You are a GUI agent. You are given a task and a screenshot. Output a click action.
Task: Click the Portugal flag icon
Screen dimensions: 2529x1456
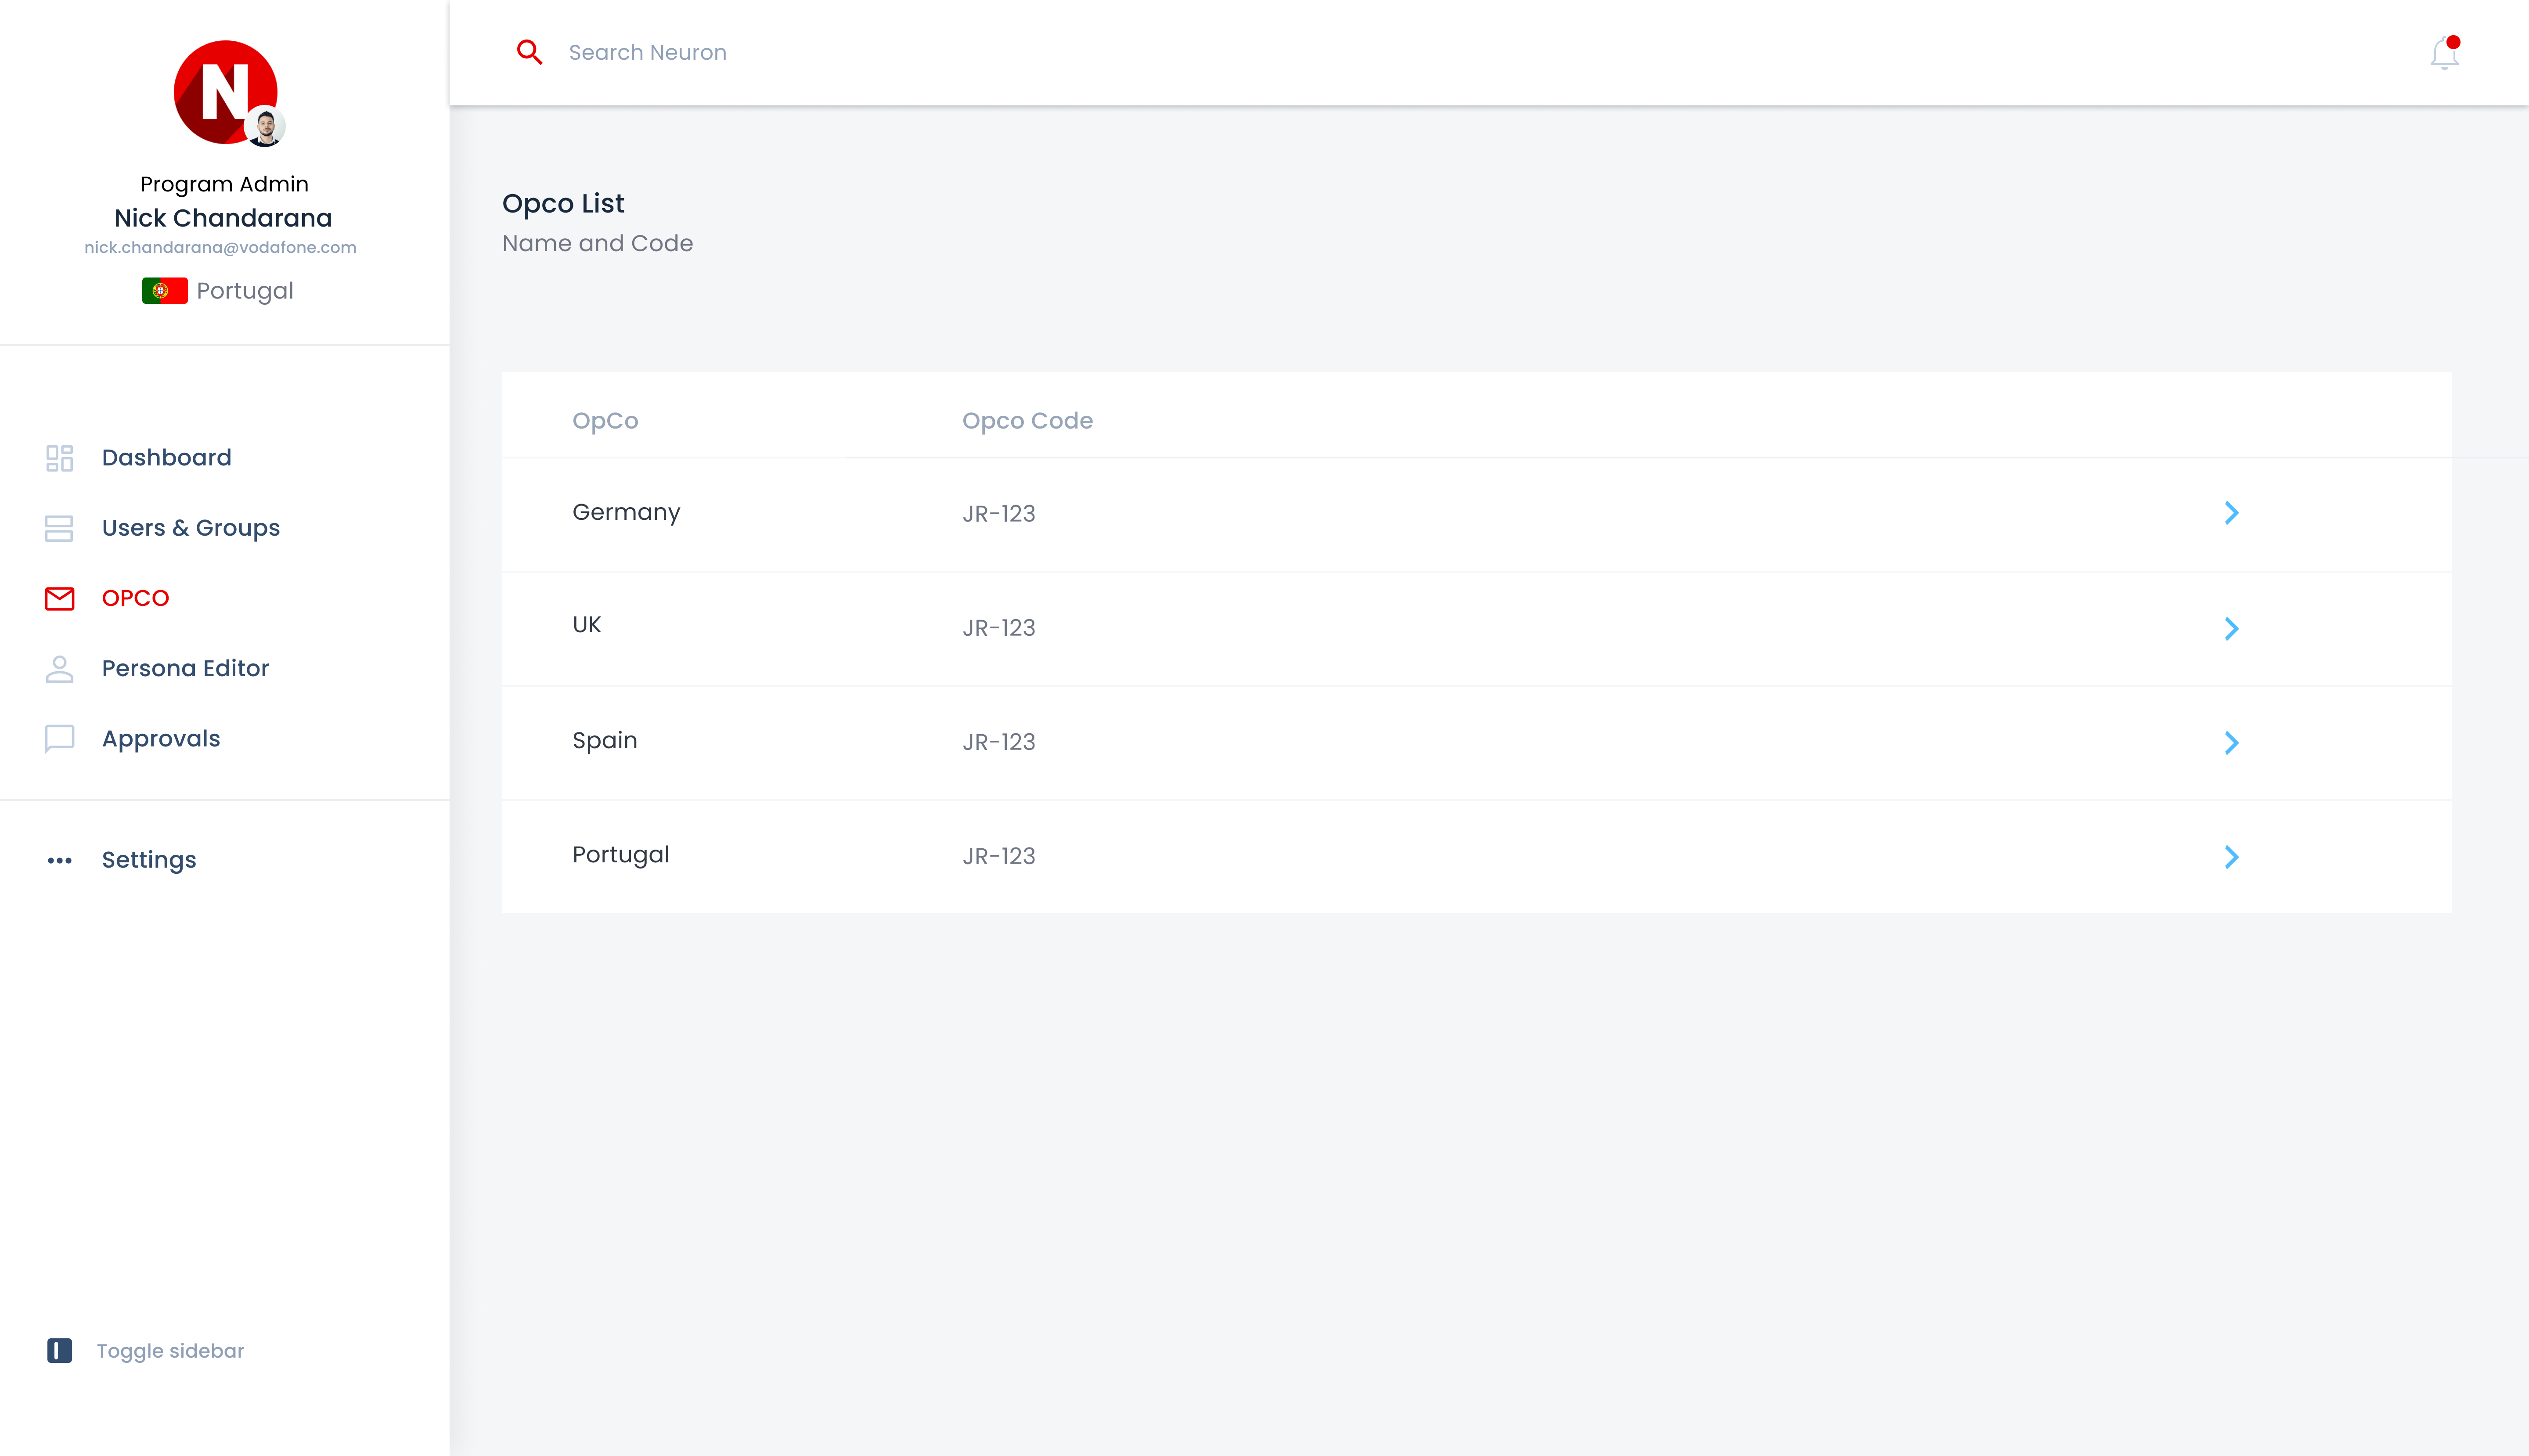tap(164, 291)
